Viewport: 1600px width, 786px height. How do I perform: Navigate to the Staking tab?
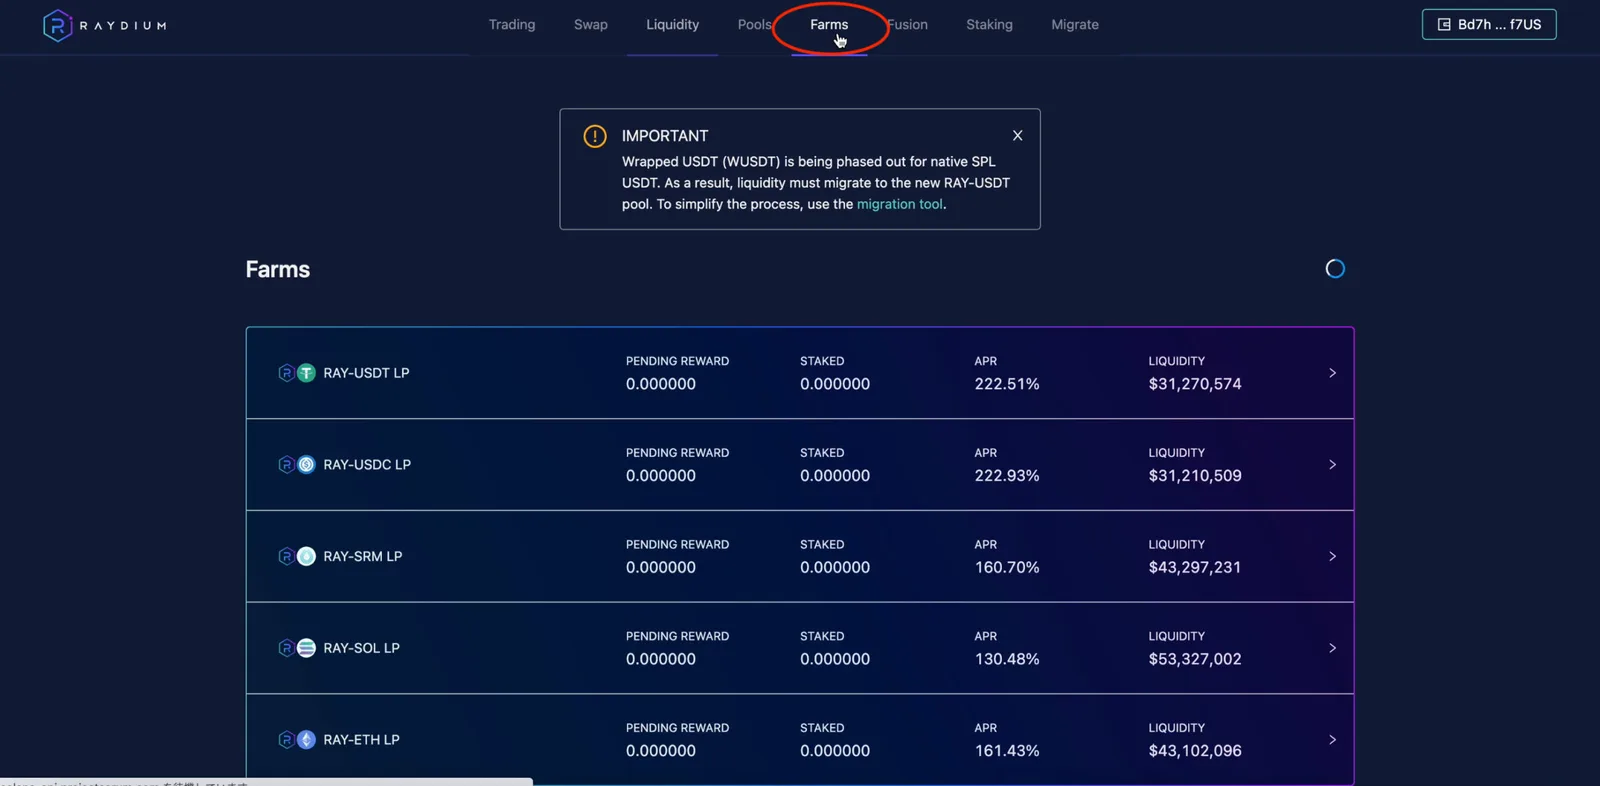pos(989,25)
